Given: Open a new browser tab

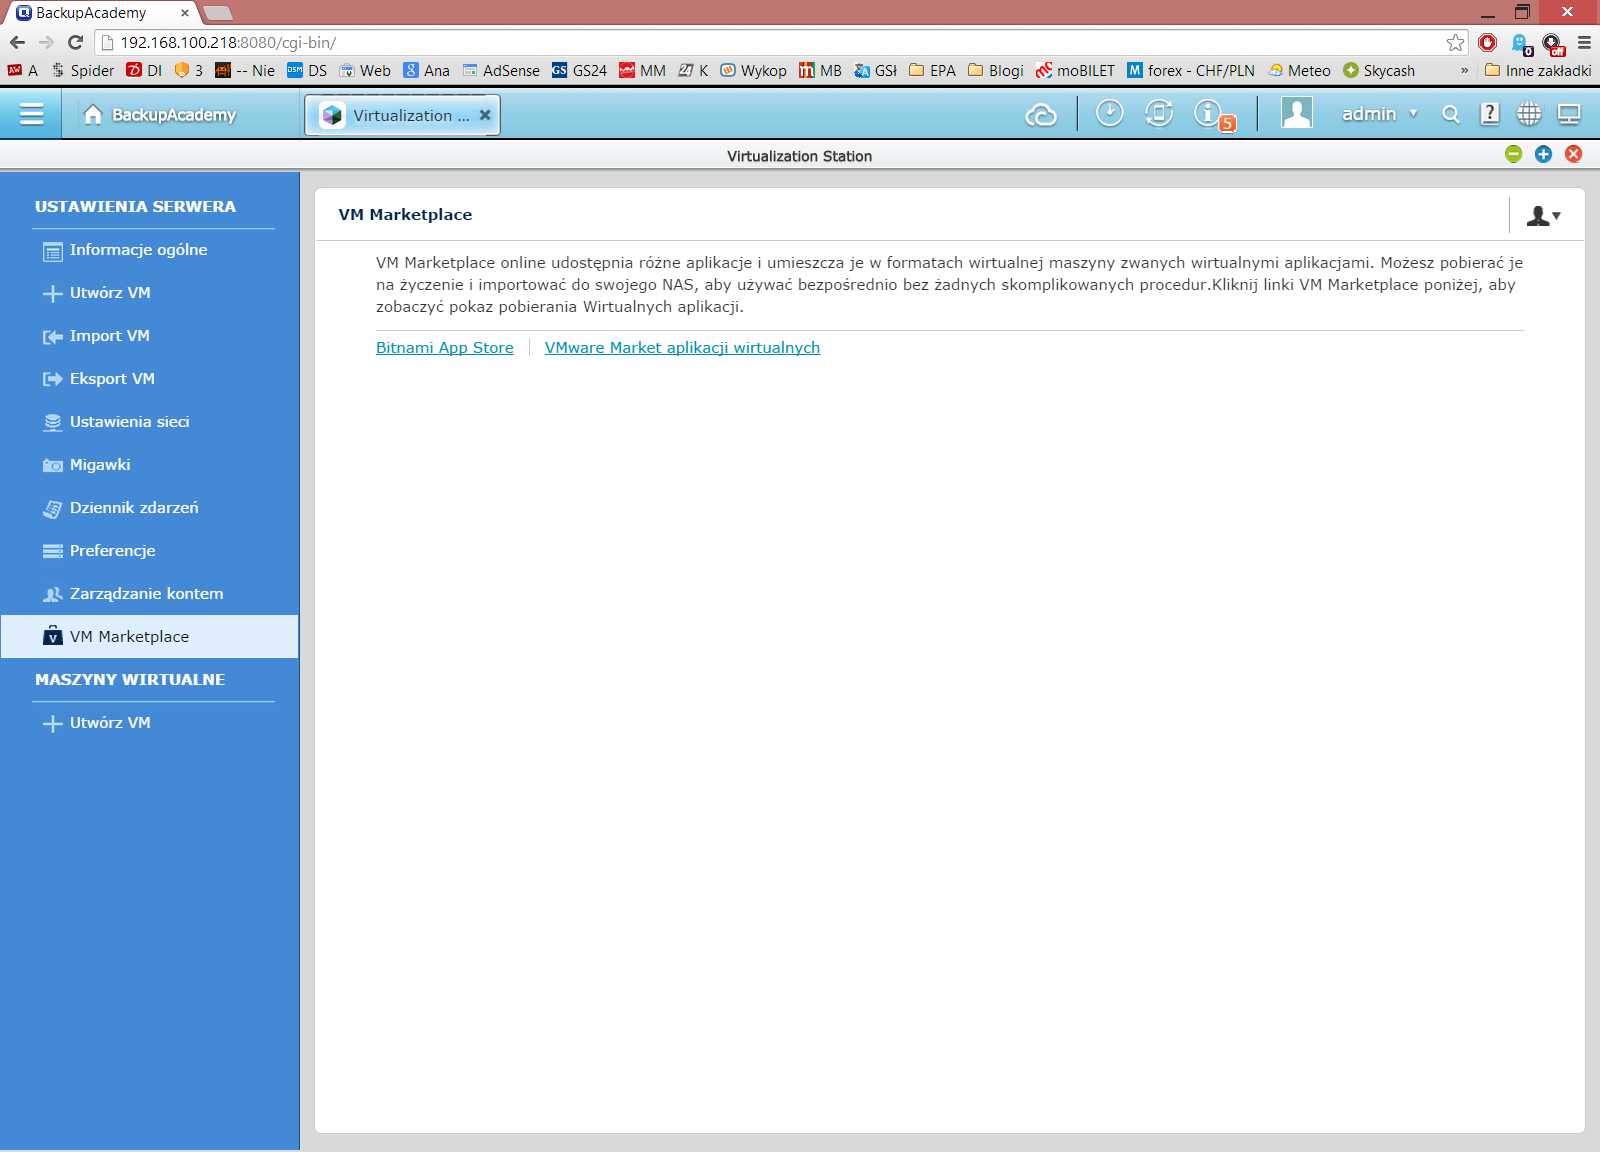Looking at the screenshot, I should (x=218, y=13).
